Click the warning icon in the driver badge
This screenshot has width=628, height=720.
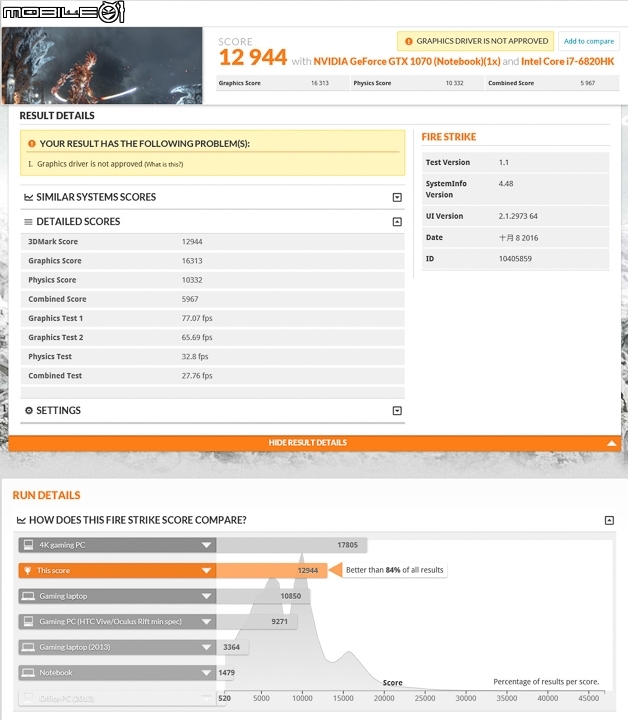[408, 41]
